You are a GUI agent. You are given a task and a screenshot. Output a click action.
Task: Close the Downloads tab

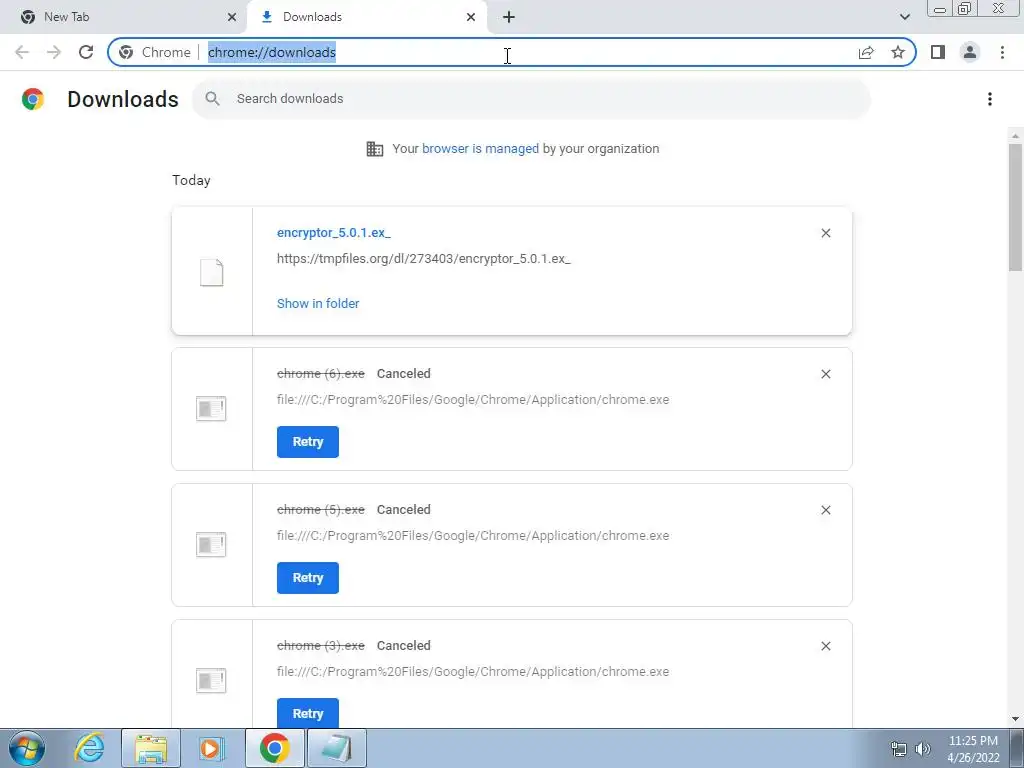[471, 17]
